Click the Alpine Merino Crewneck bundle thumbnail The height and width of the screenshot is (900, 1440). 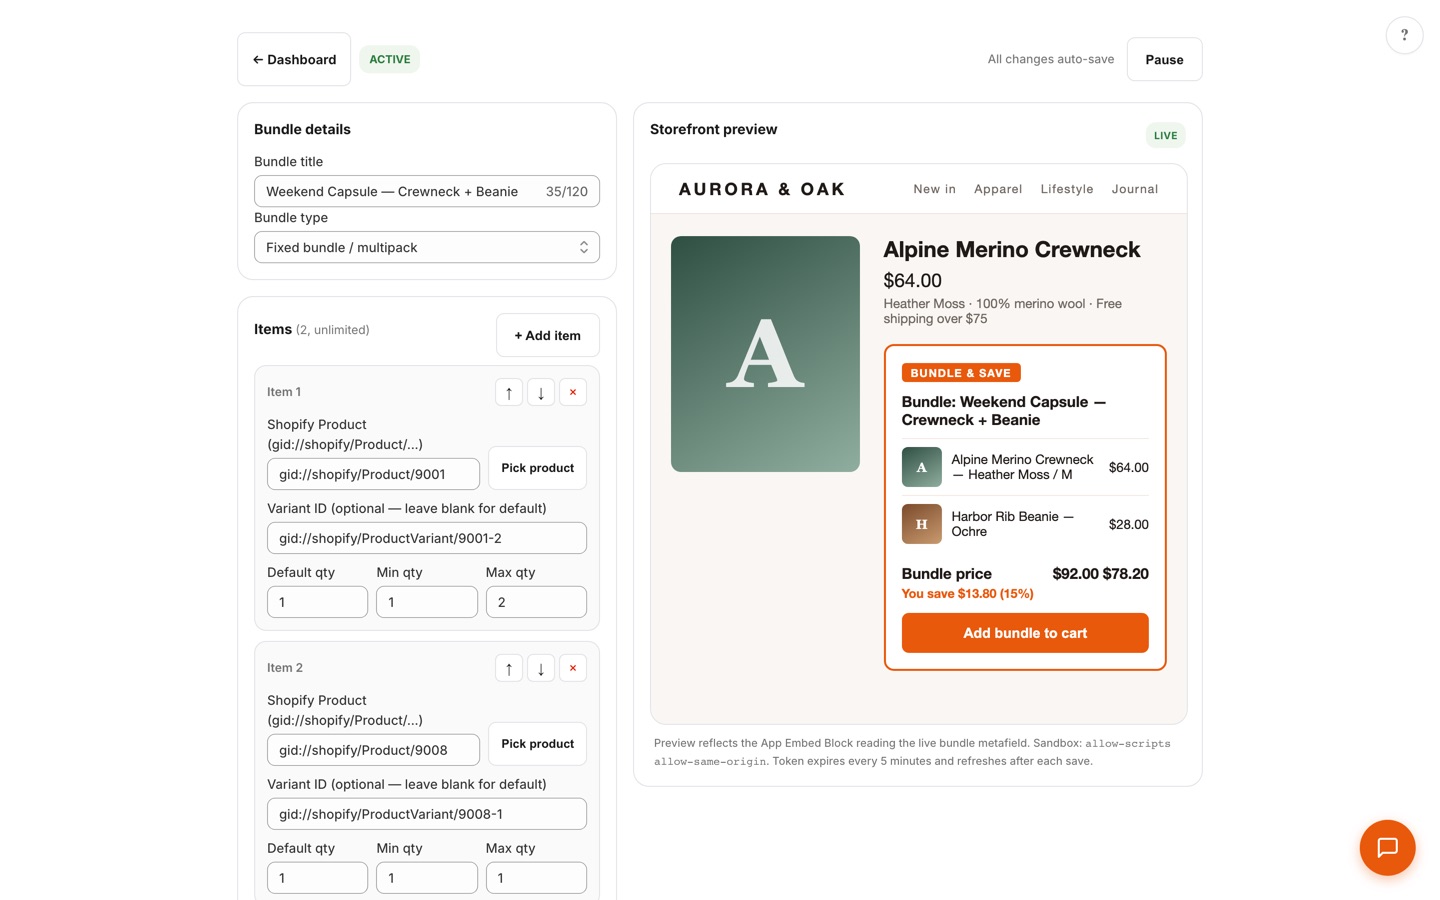[x=922, y=467]
